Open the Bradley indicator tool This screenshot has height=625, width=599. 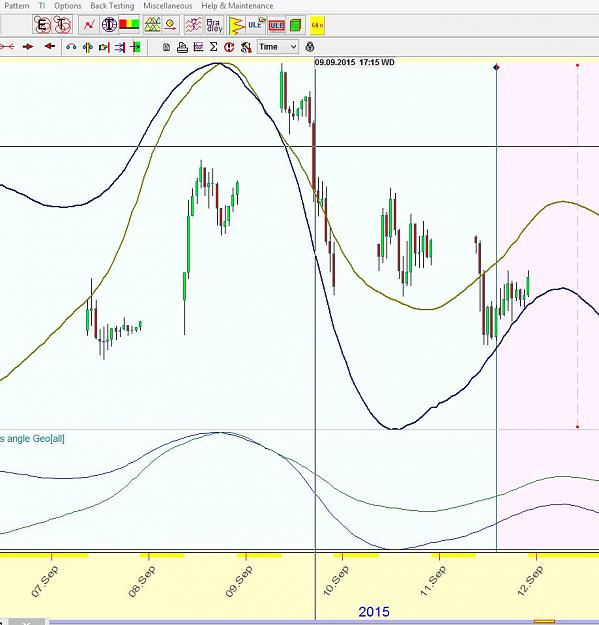click(x=214, y=25)
